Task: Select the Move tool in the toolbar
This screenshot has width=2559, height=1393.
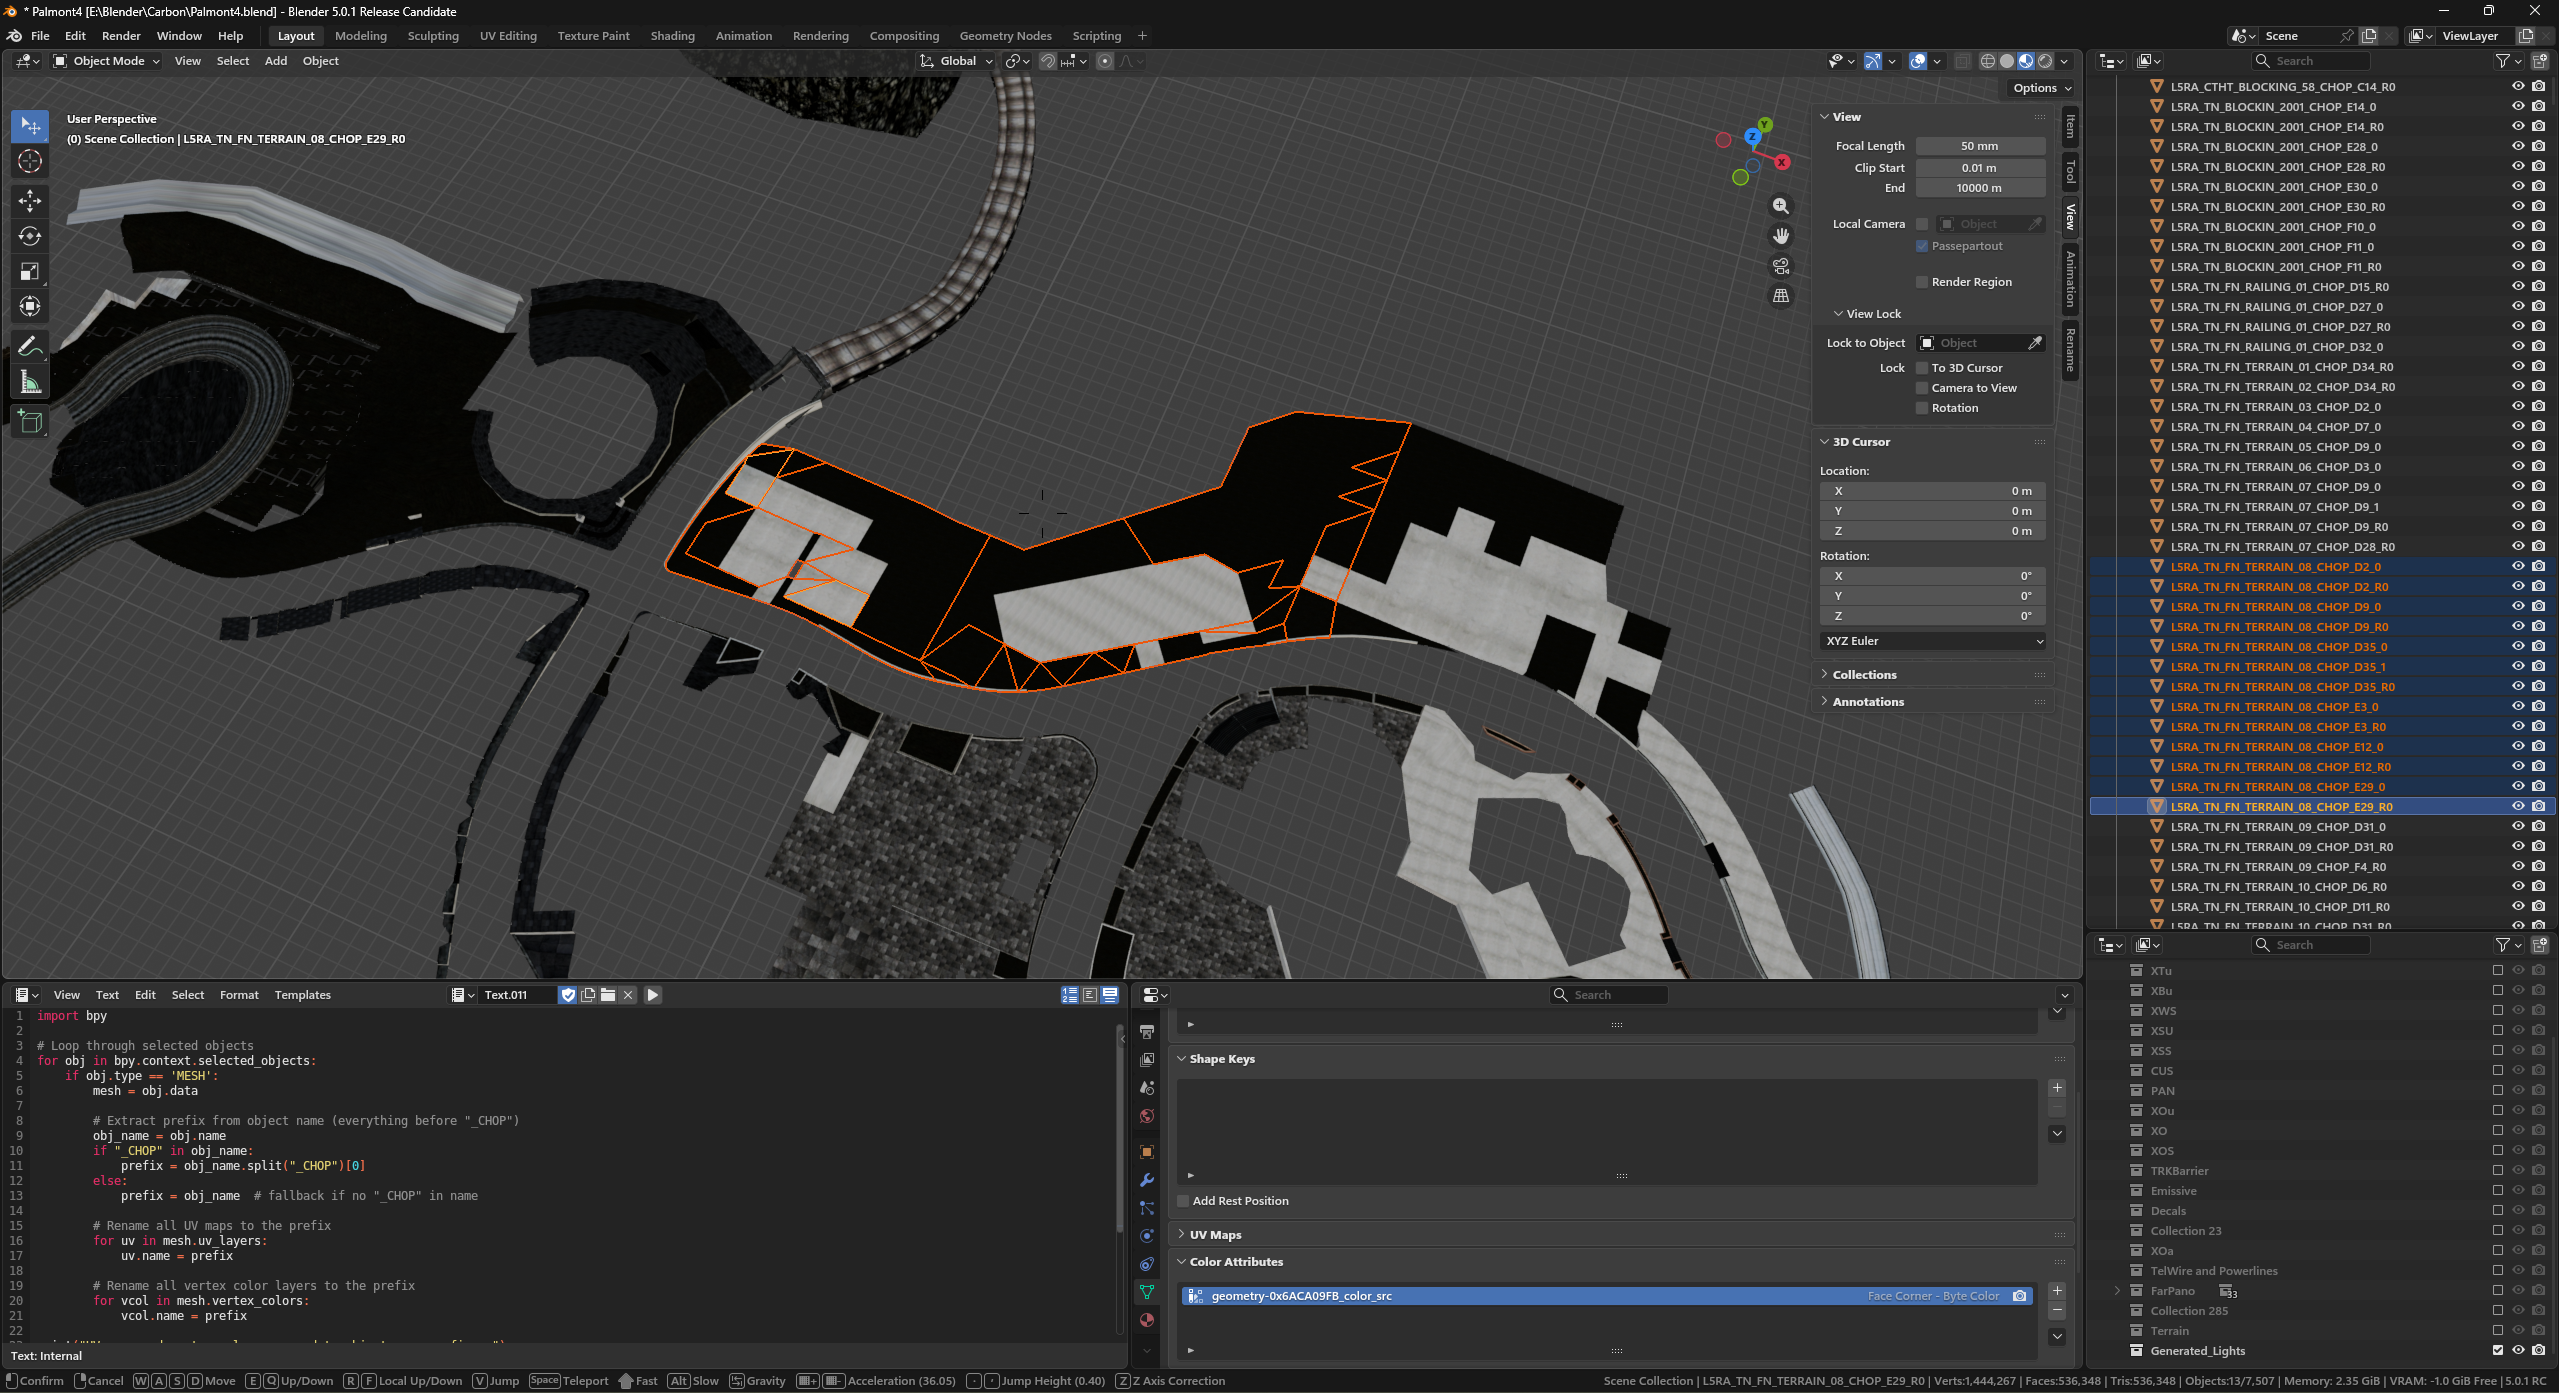Action: click(30, 201)
